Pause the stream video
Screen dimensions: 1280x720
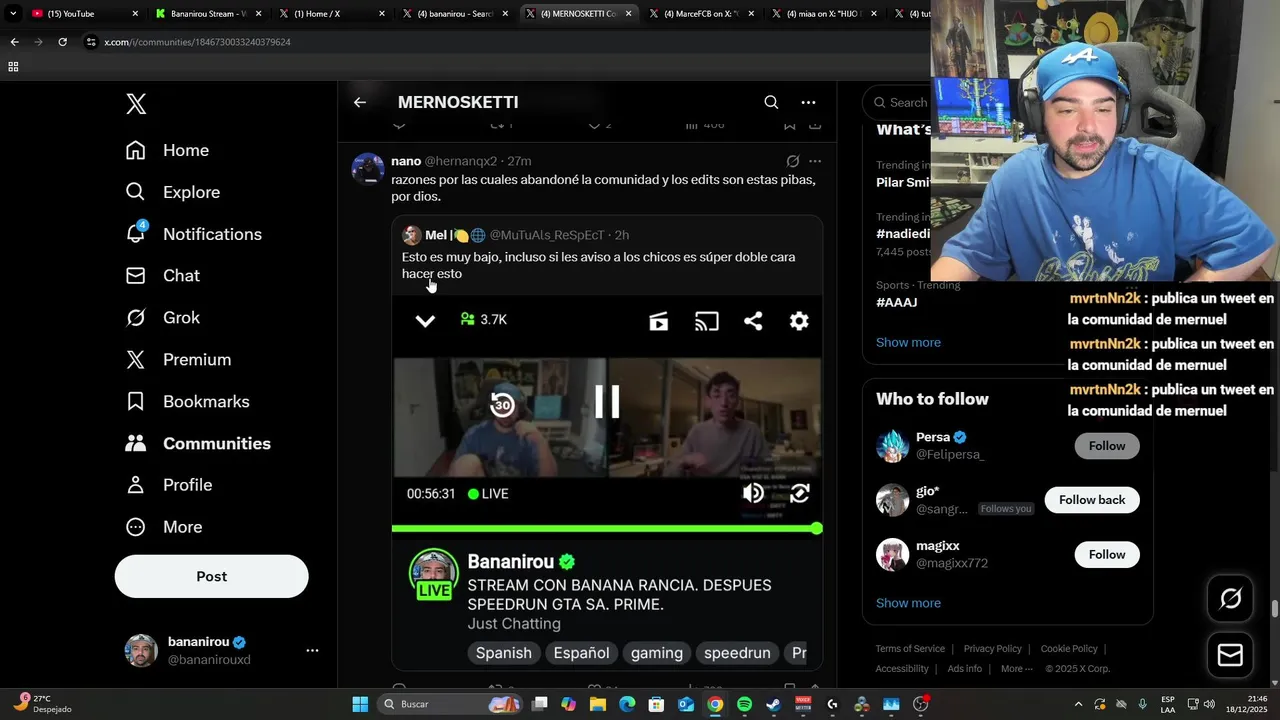coord(607,401)
